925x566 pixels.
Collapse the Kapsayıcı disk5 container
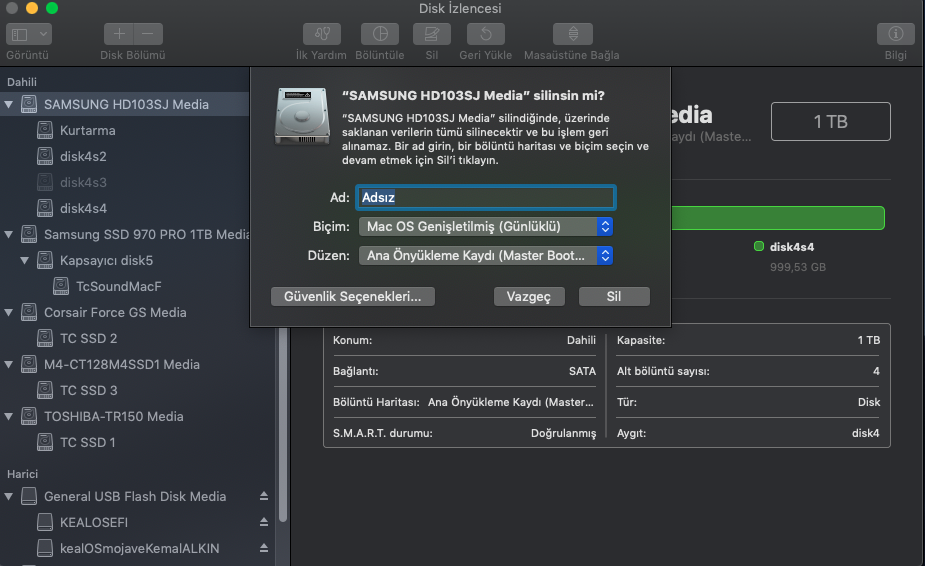point(25,260)
